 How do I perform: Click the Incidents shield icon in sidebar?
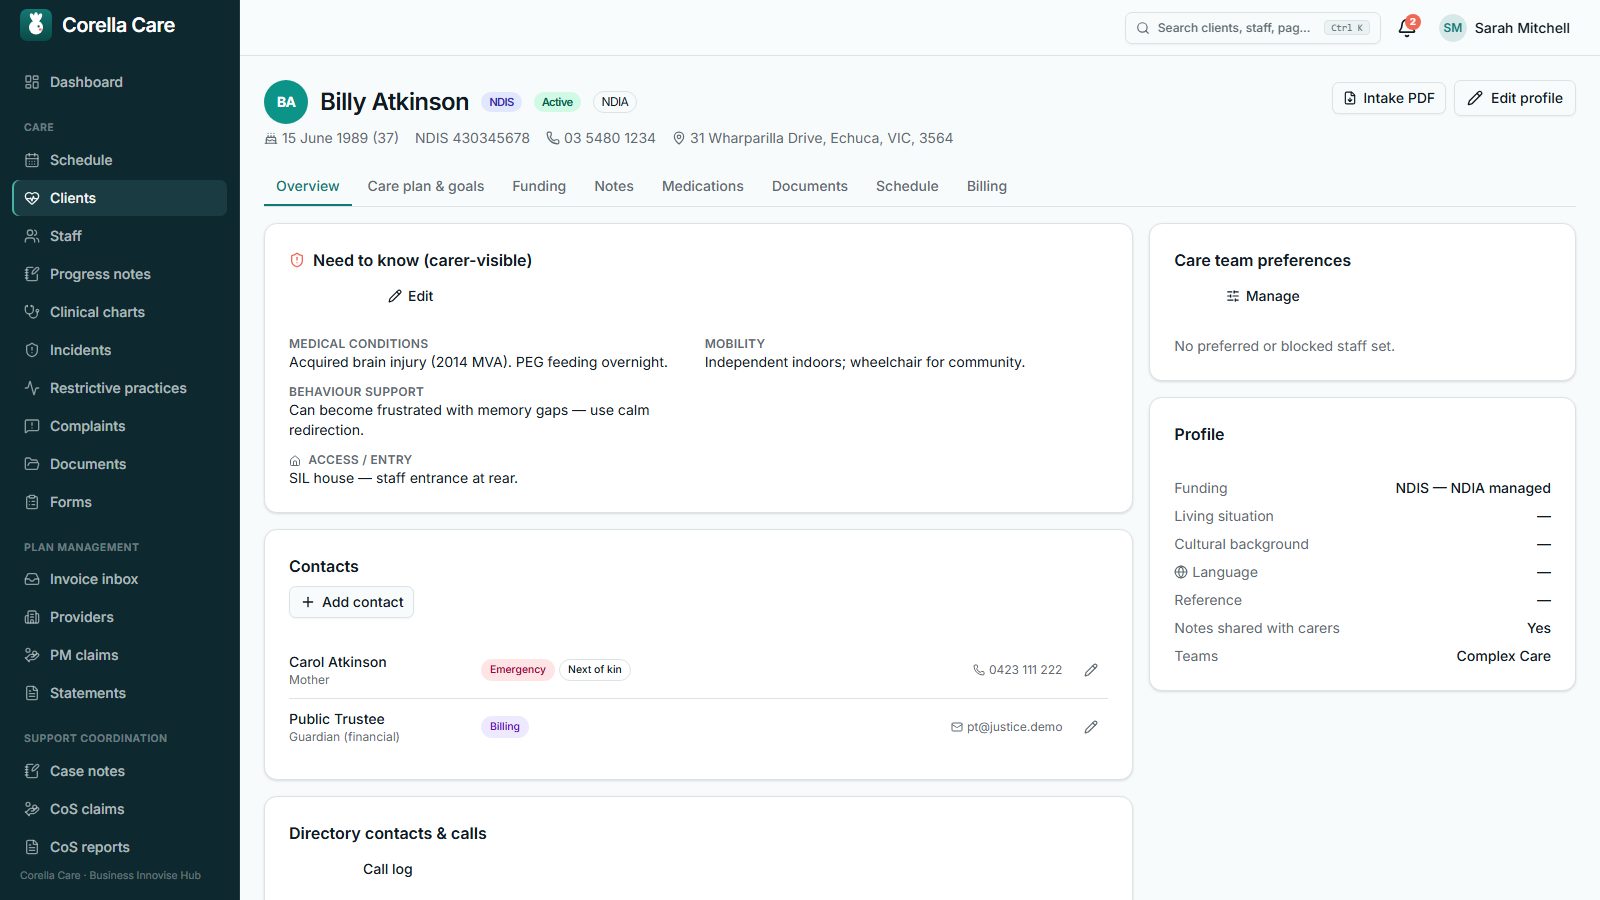coord(32,350)
